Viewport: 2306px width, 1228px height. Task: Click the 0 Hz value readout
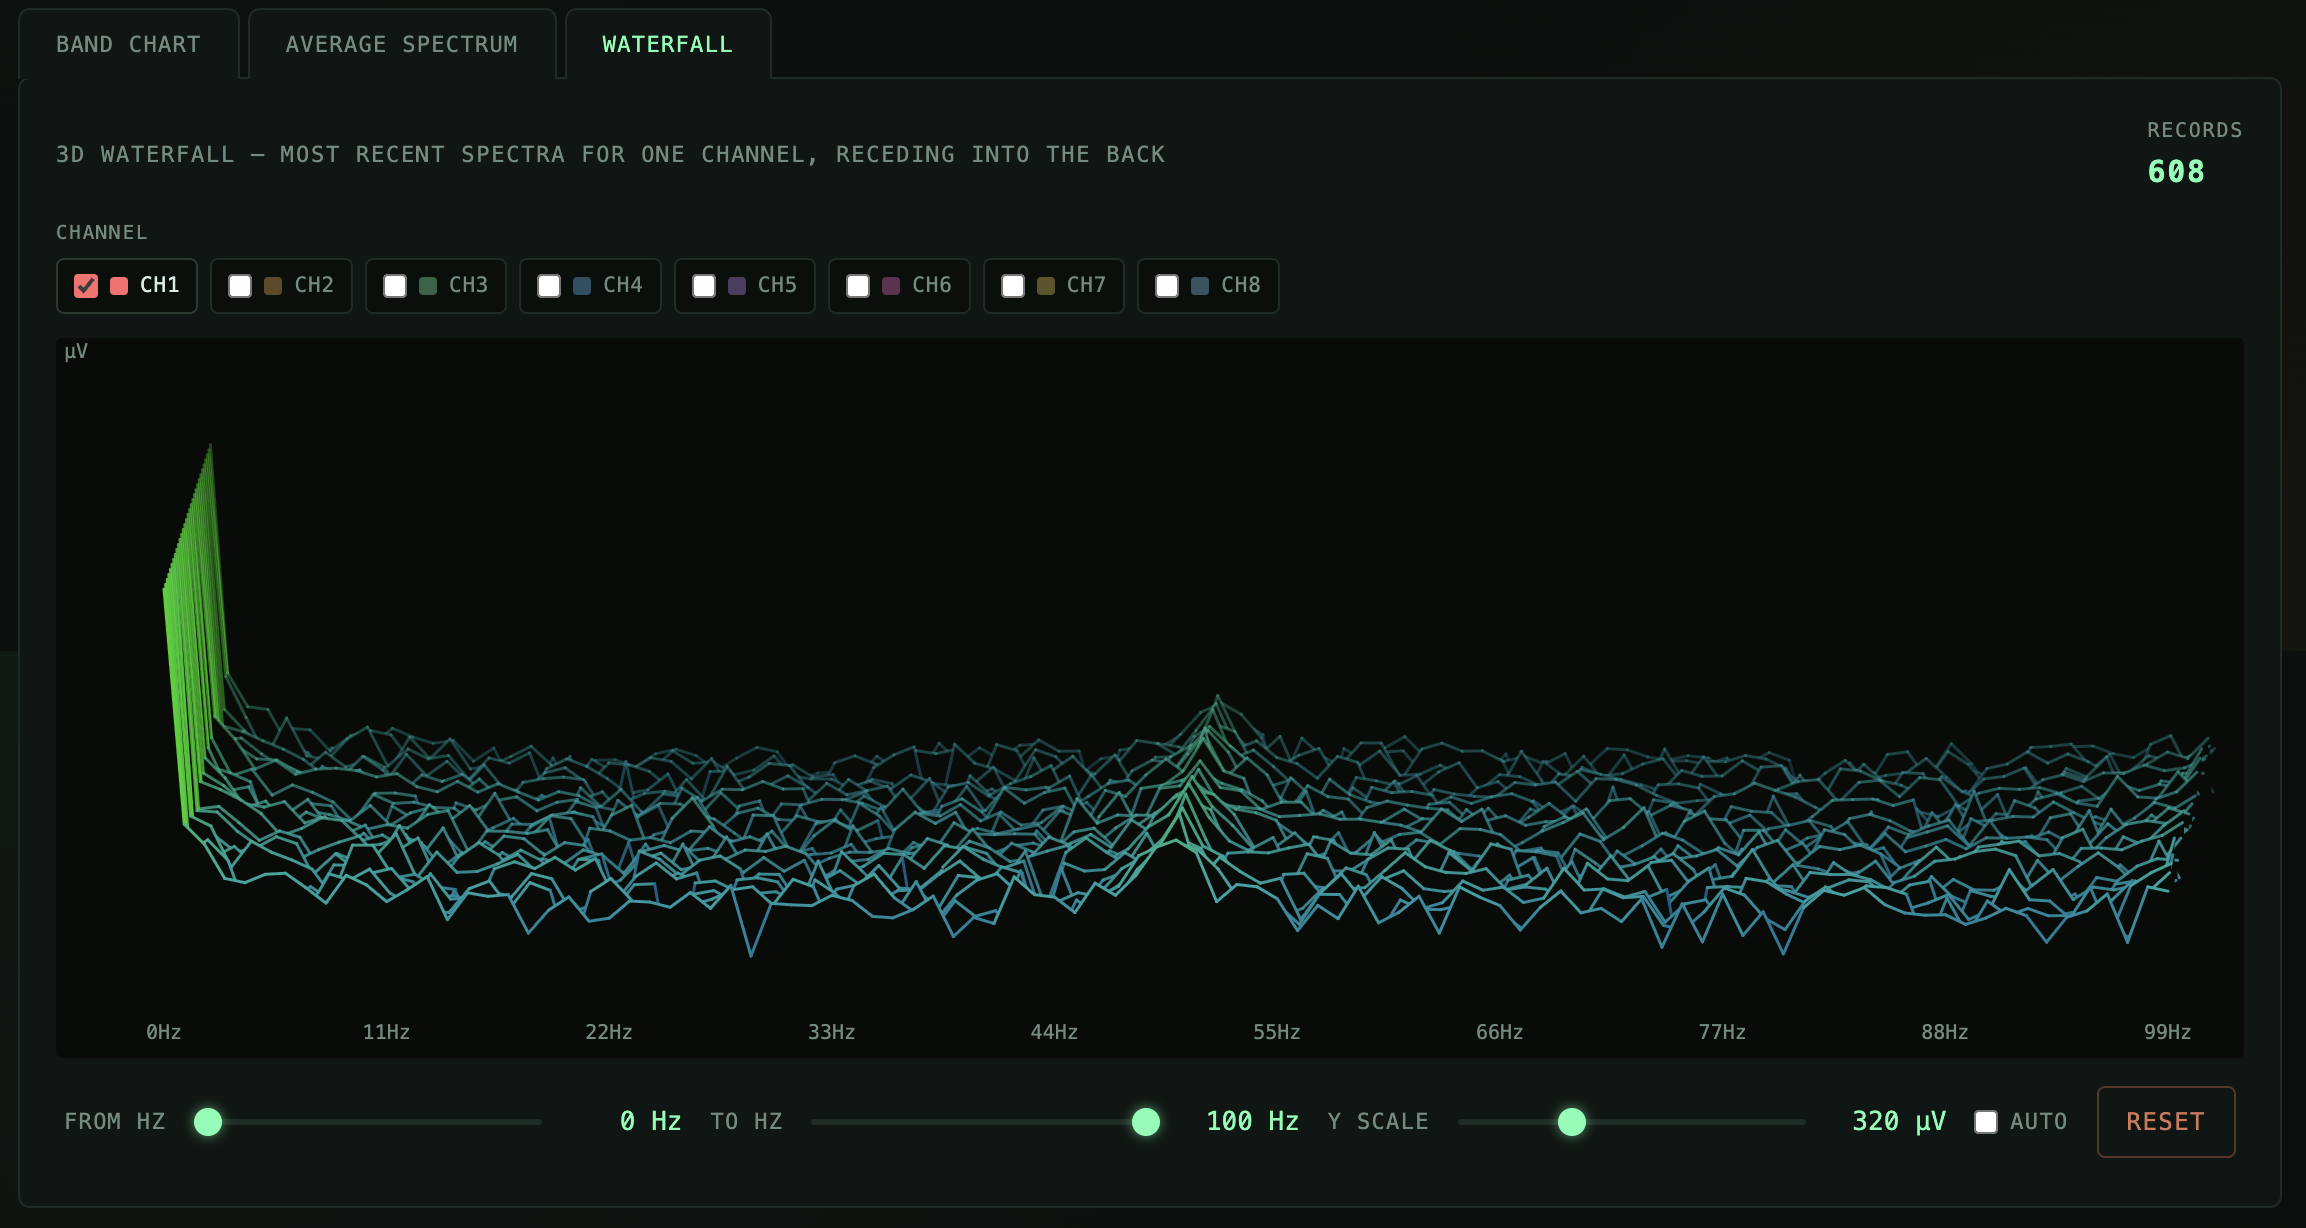pos(651,1121)
